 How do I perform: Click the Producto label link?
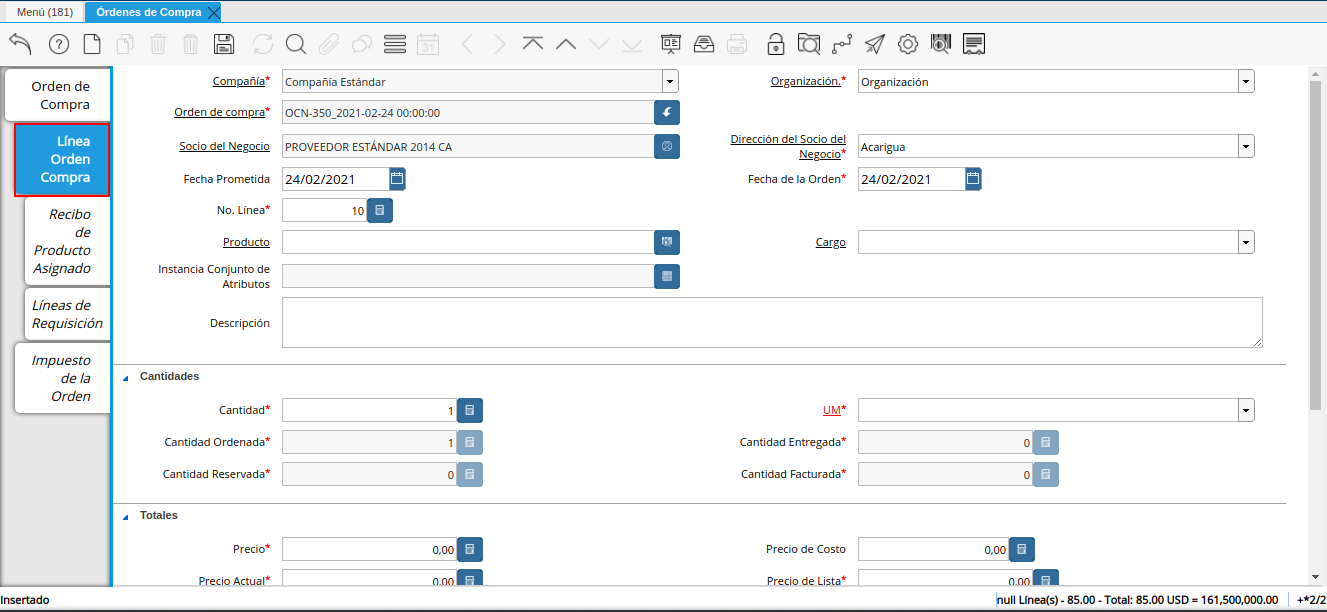[x=246, y=242]
